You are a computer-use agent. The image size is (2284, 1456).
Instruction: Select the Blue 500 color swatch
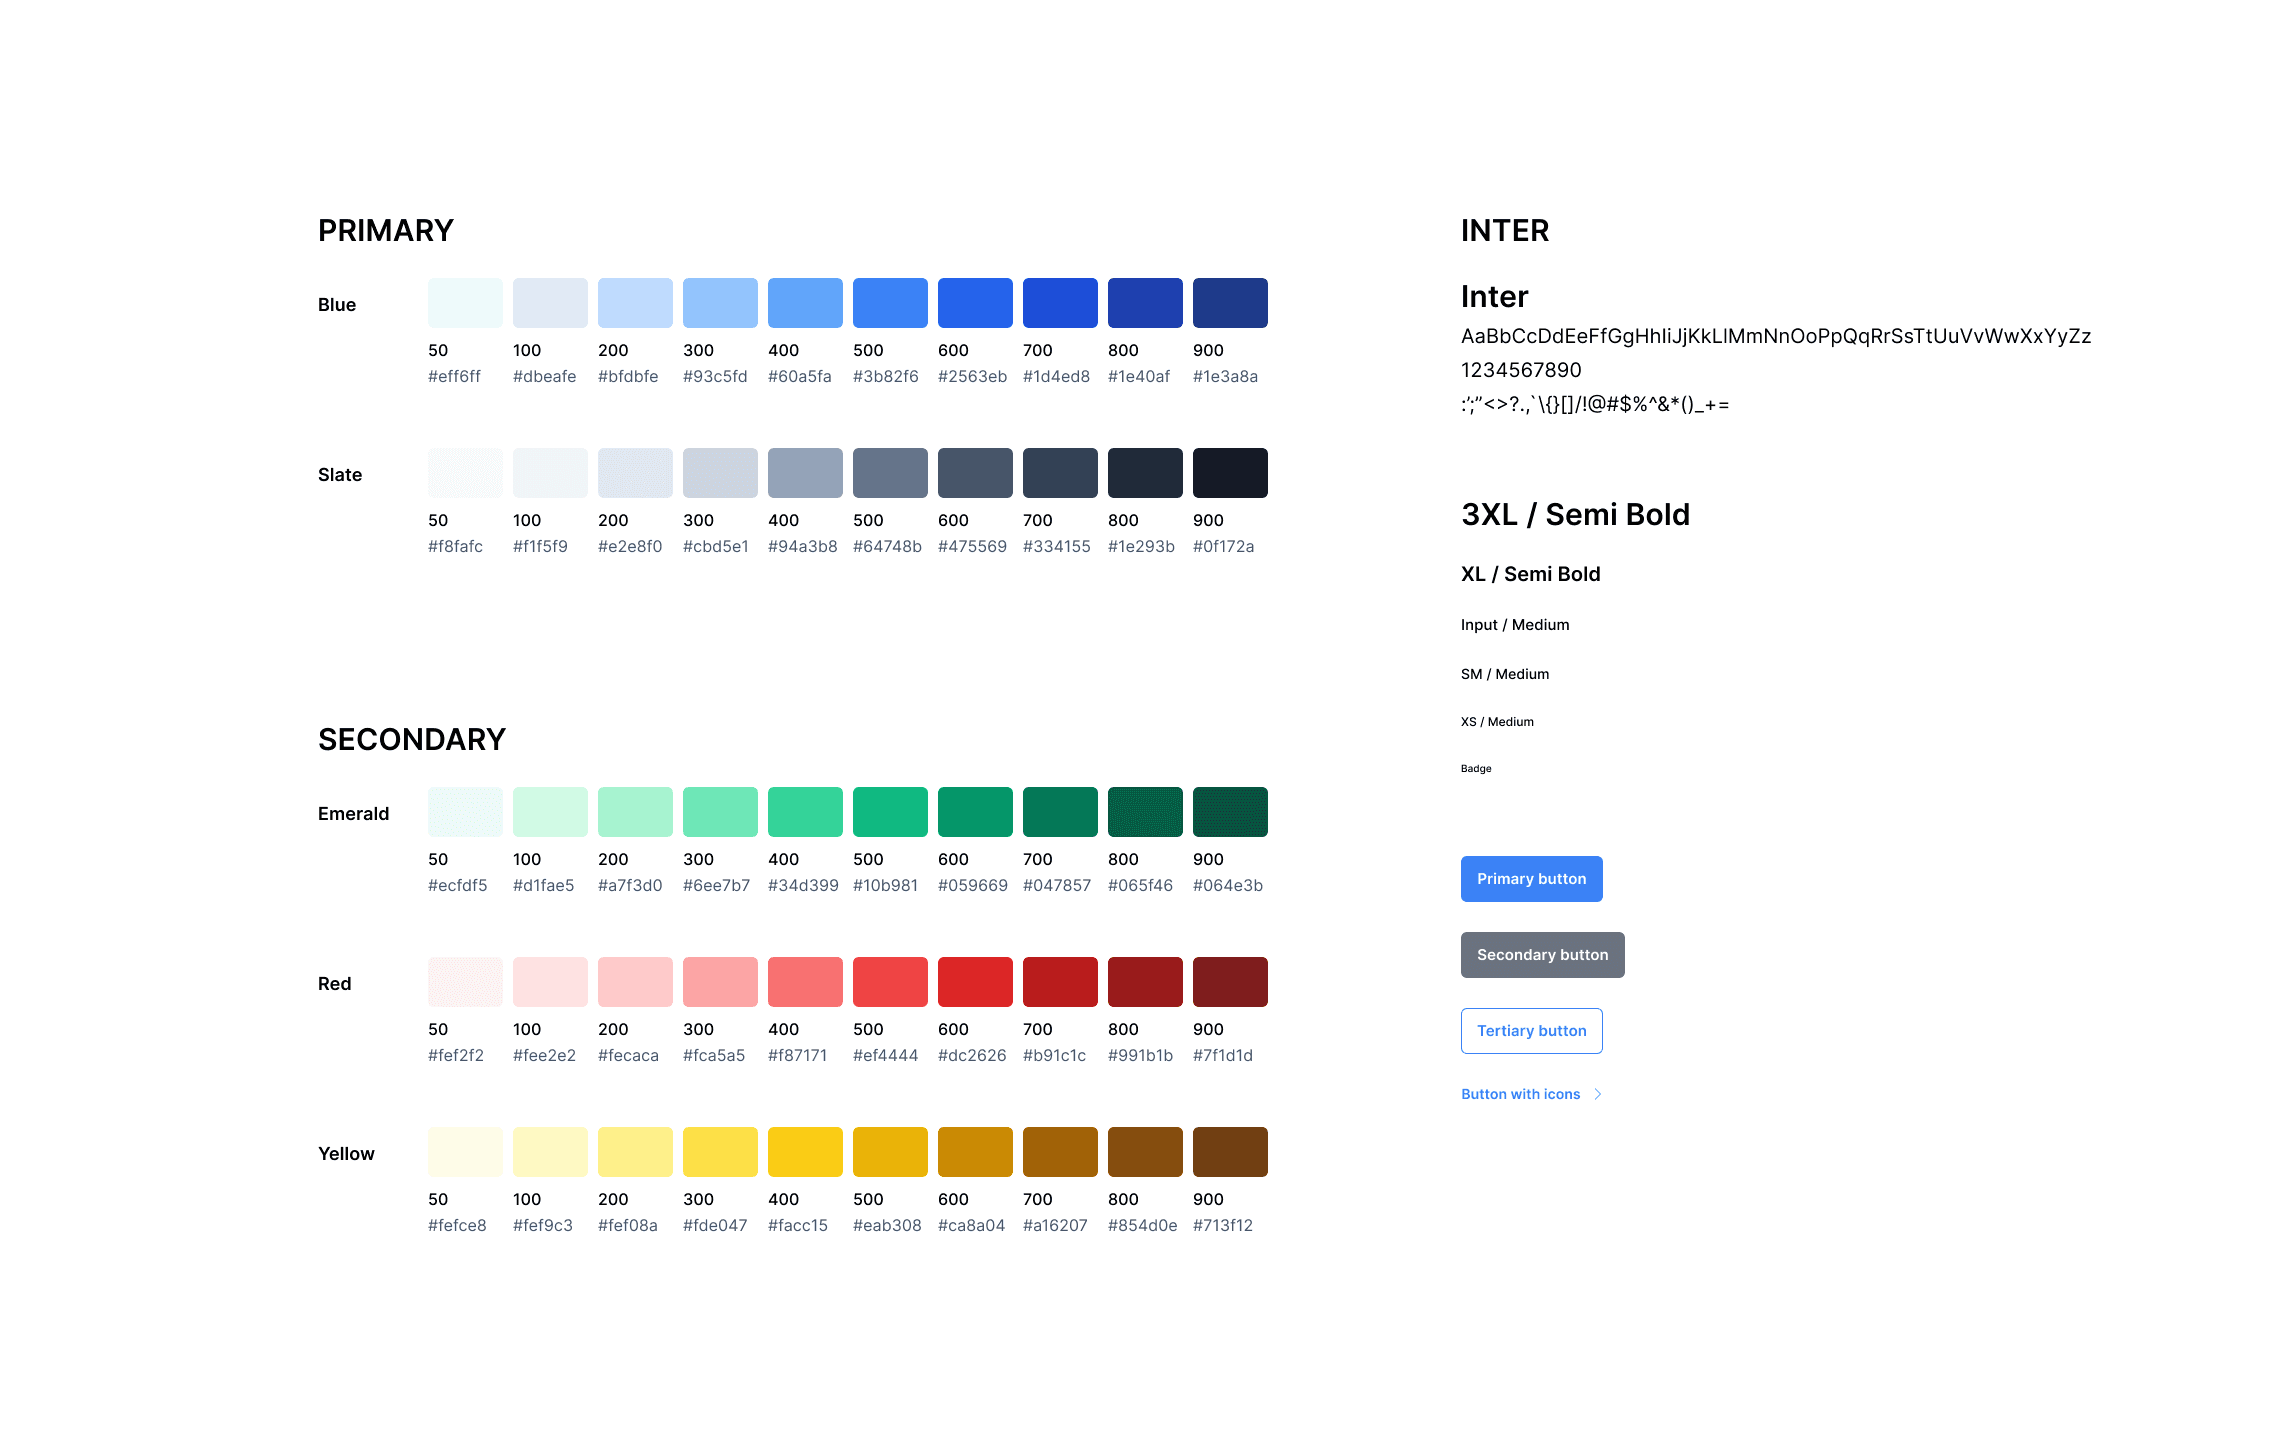pyautogui.click(x=890, y=303)
